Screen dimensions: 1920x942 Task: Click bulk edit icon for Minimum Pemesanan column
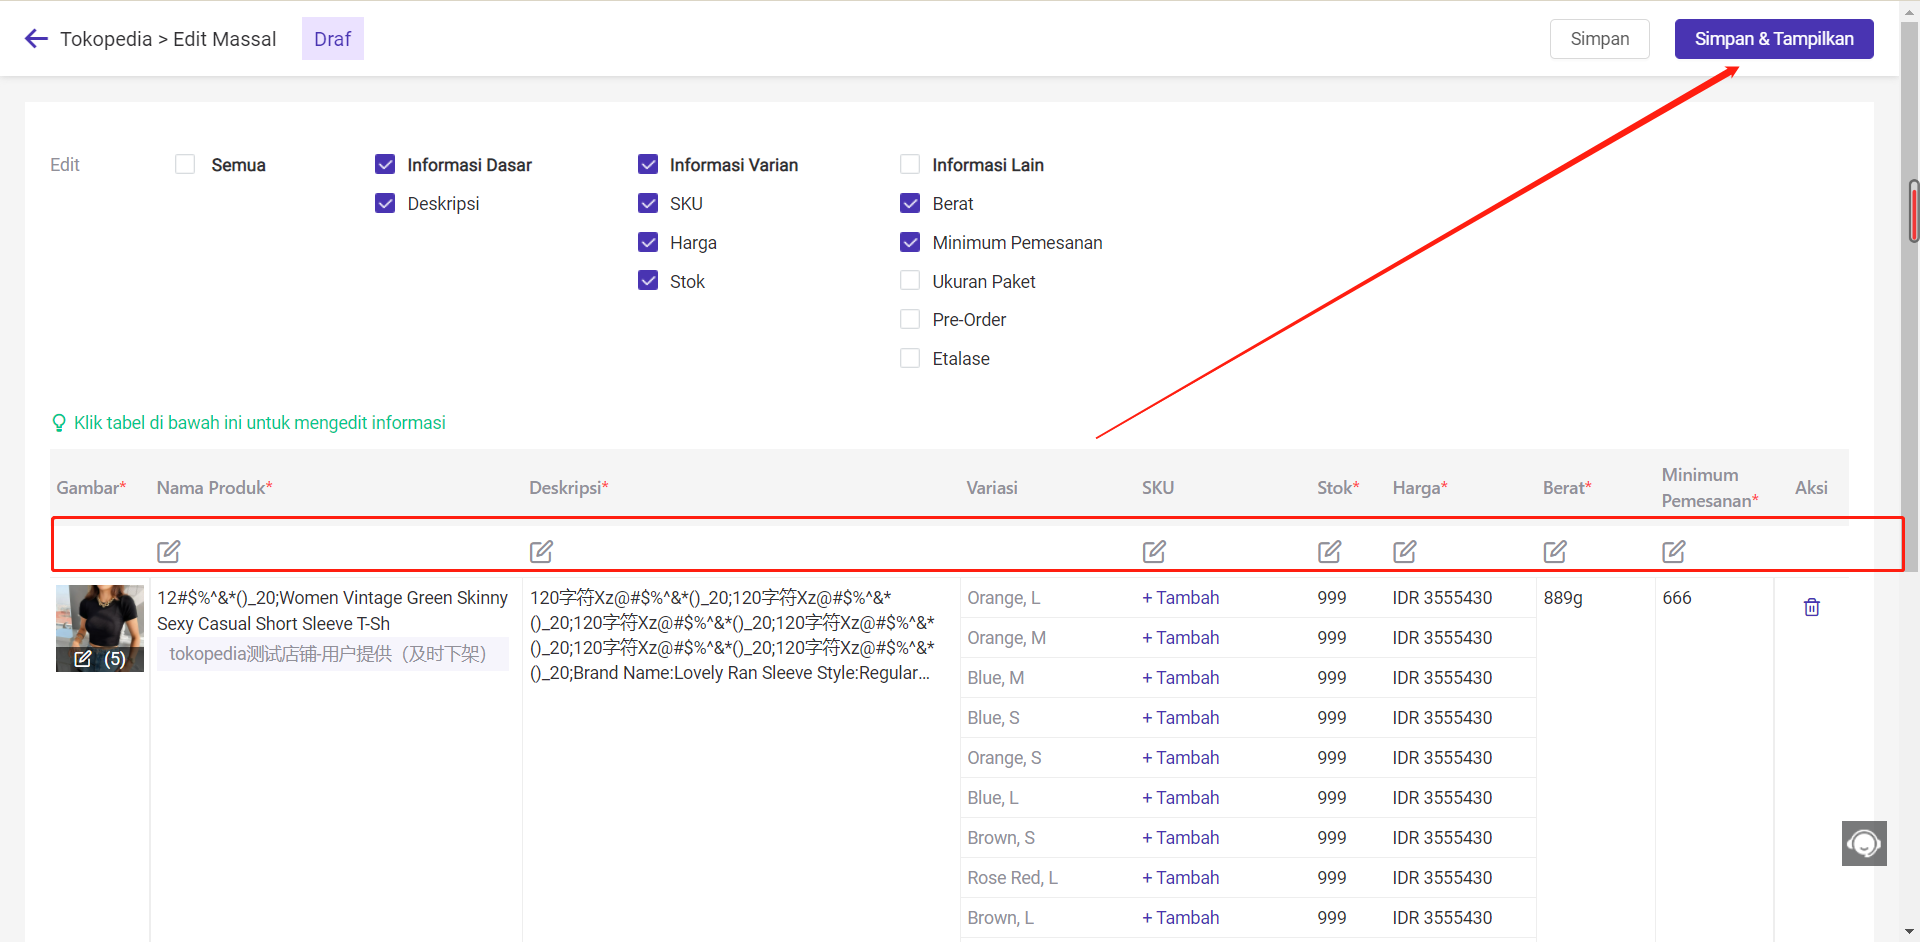(x=1674, y=551)
